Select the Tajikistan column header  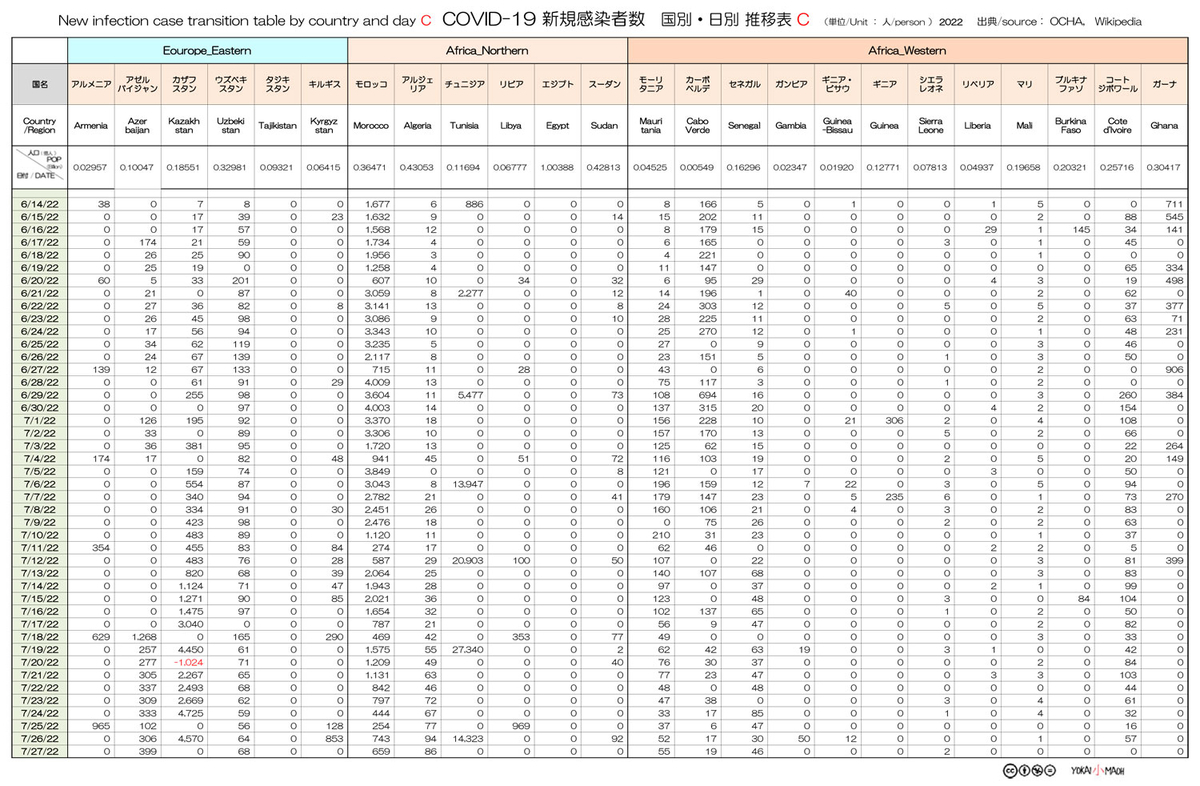(277, 127)
